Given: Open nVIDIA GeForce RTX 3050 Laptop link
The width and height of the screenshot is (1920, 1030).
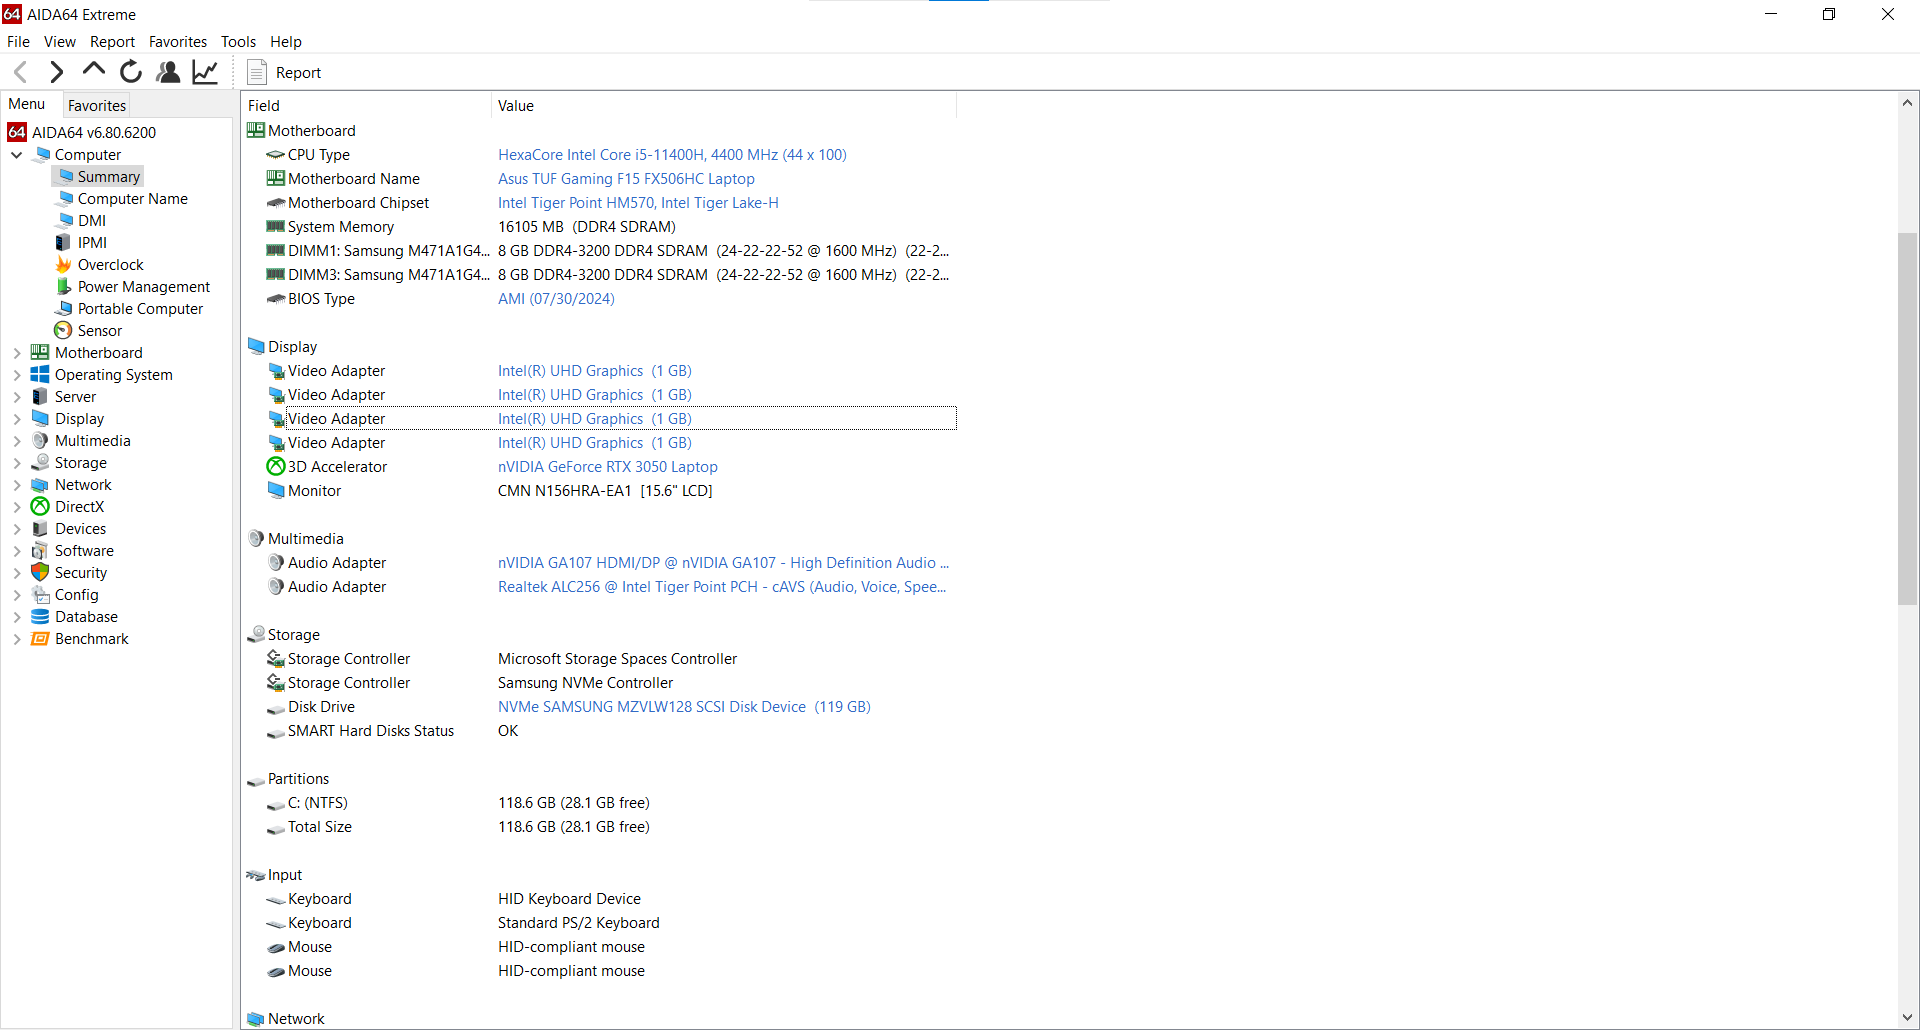Looking at the screenshot, I should pyautogui.click(x=608, y=467).
